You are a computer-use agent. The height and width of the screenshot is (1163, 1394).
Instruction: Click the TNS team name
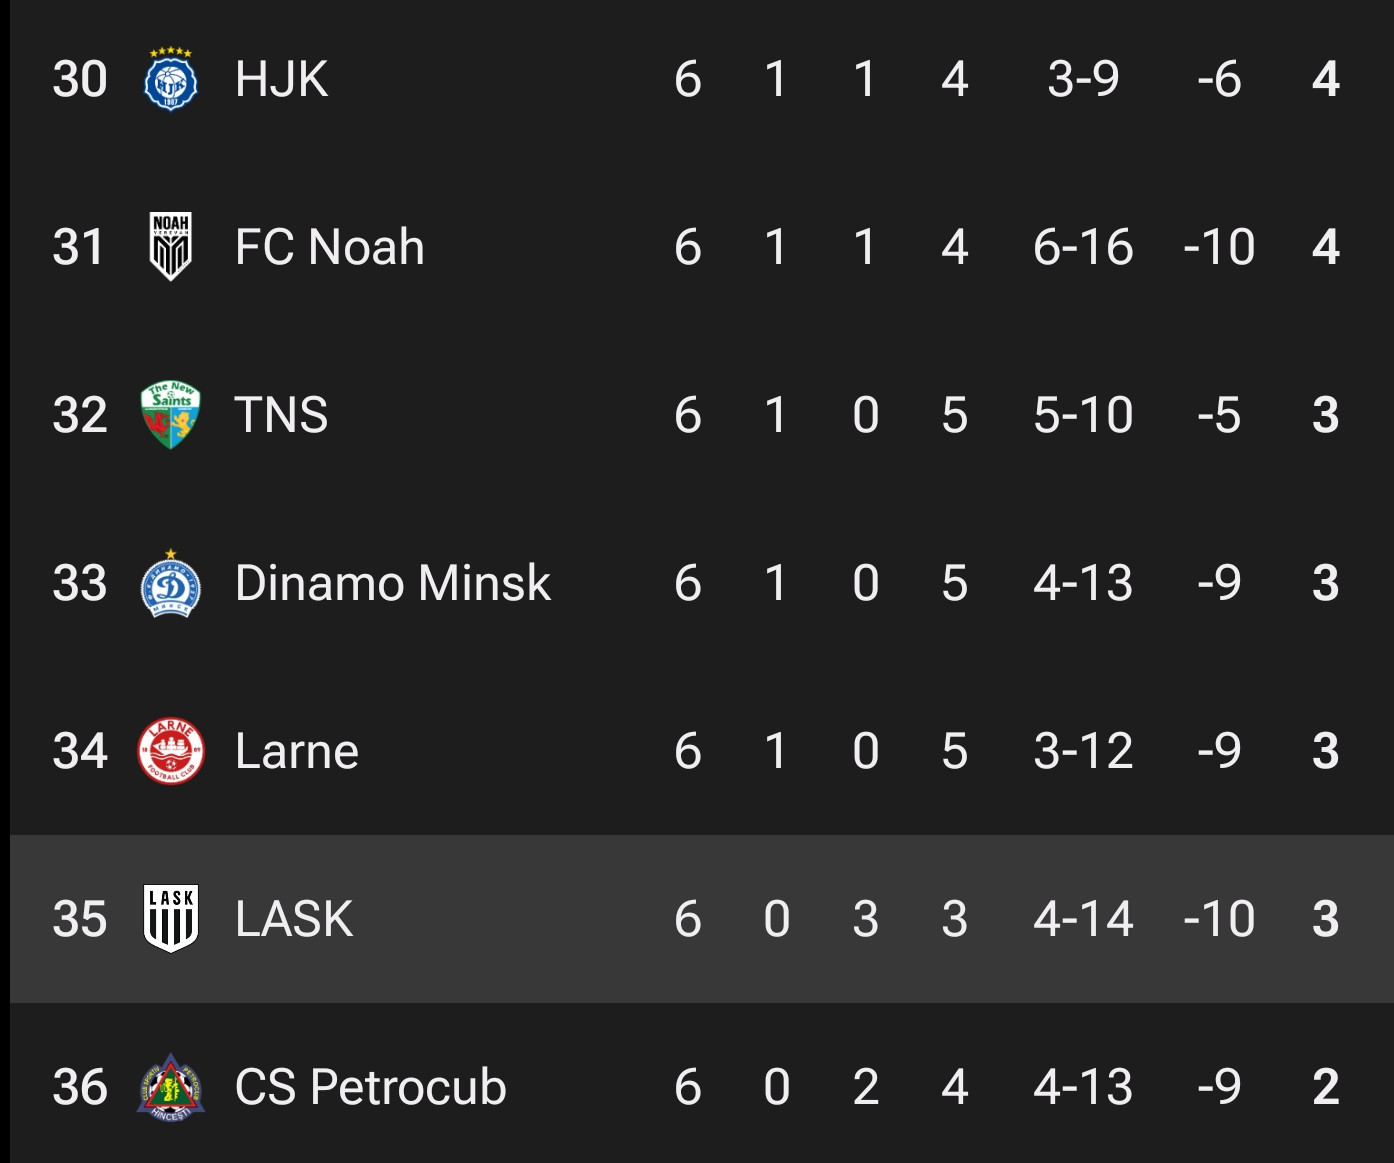click(281, 415)
